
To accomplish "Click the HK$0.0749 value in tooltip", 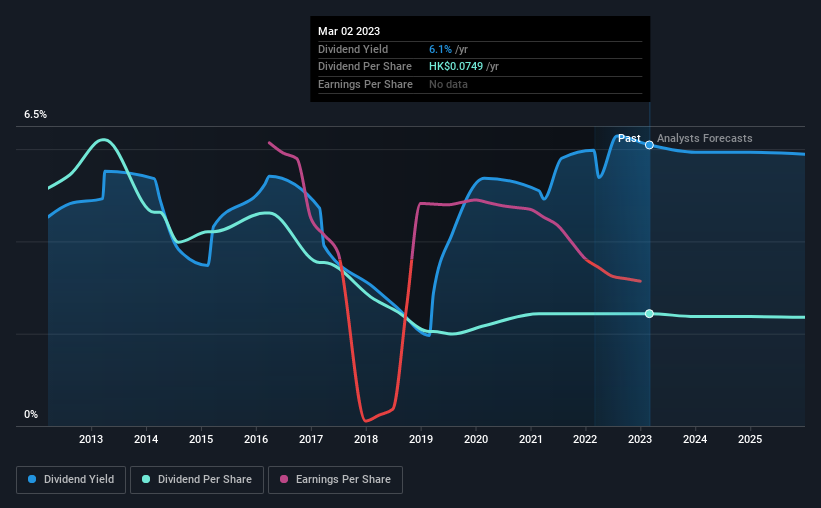I will (456, 67).
